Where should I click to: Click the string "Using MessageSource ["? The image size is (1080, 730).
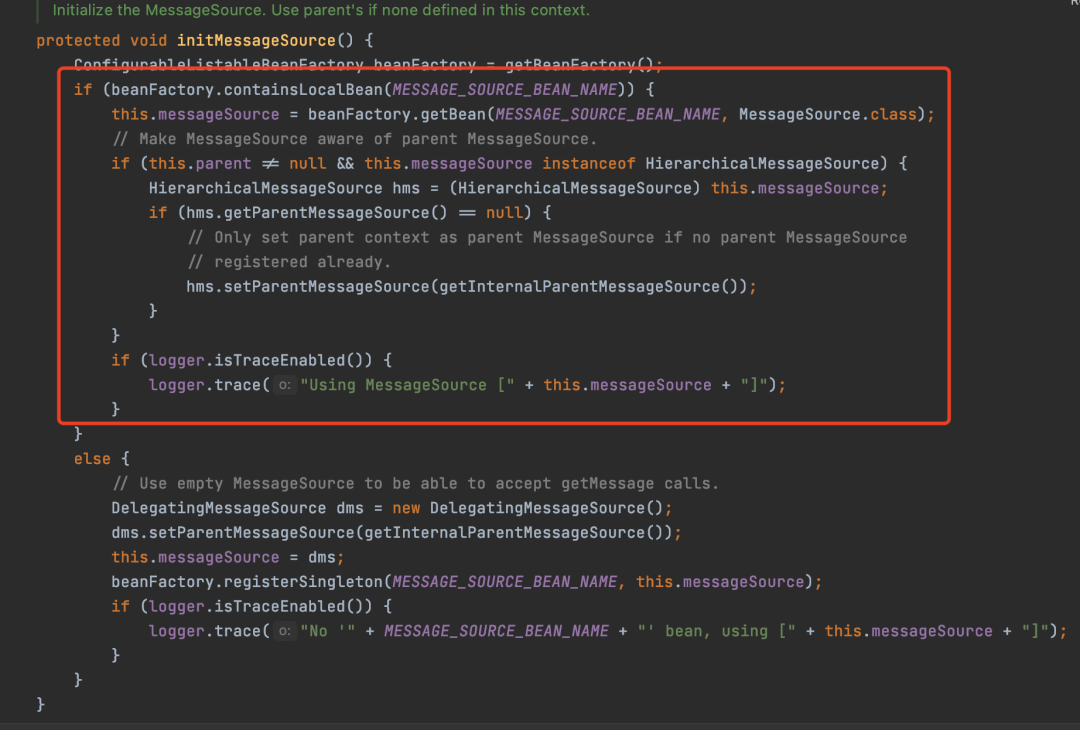coord(407,385)
